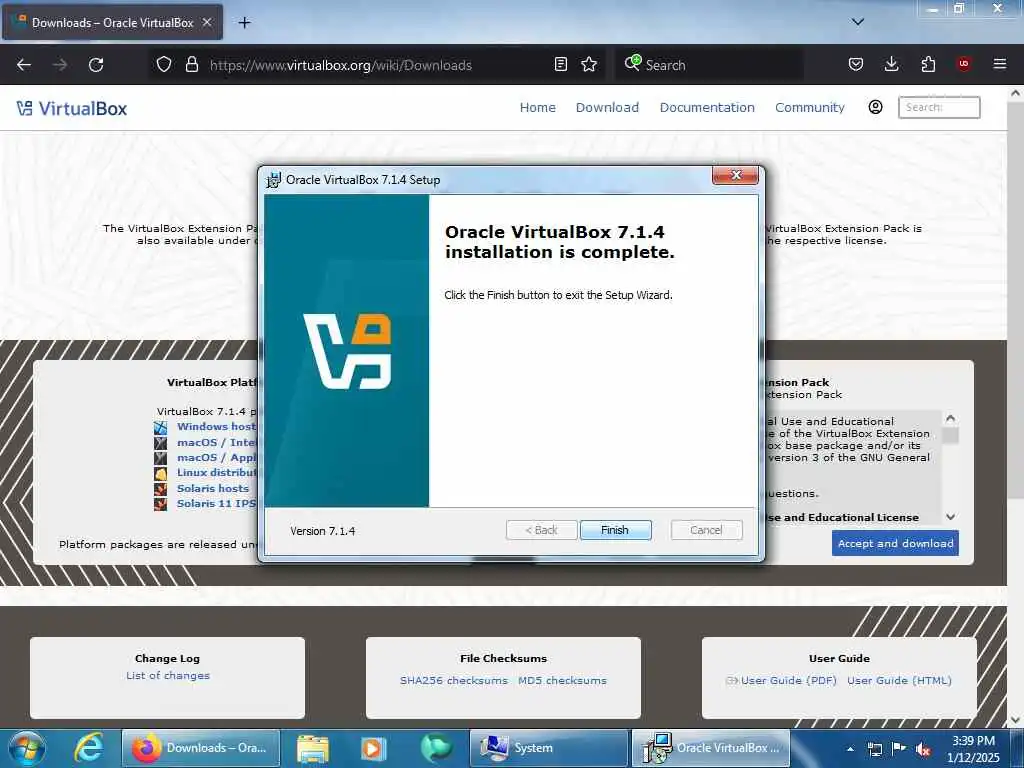
Task: Open the Firefox downloads arrow icon
Action: (891, 65)
